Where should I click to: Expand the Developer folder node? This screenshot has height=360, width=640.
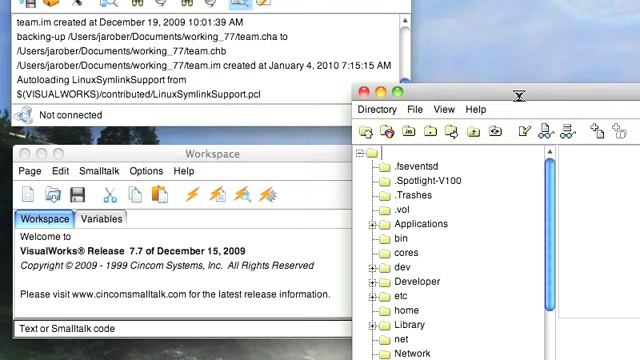(x=372, y=282)
